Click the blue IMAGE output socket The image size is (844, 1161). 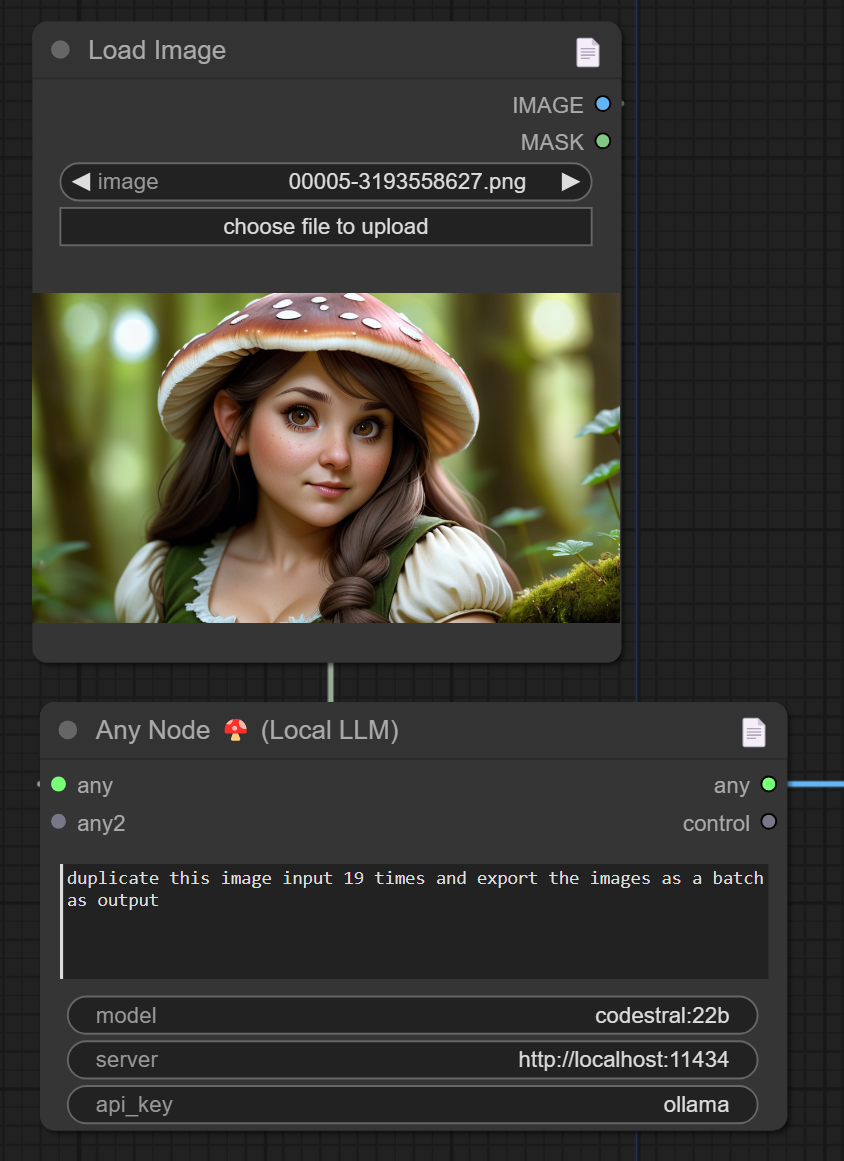coord(602,104)
